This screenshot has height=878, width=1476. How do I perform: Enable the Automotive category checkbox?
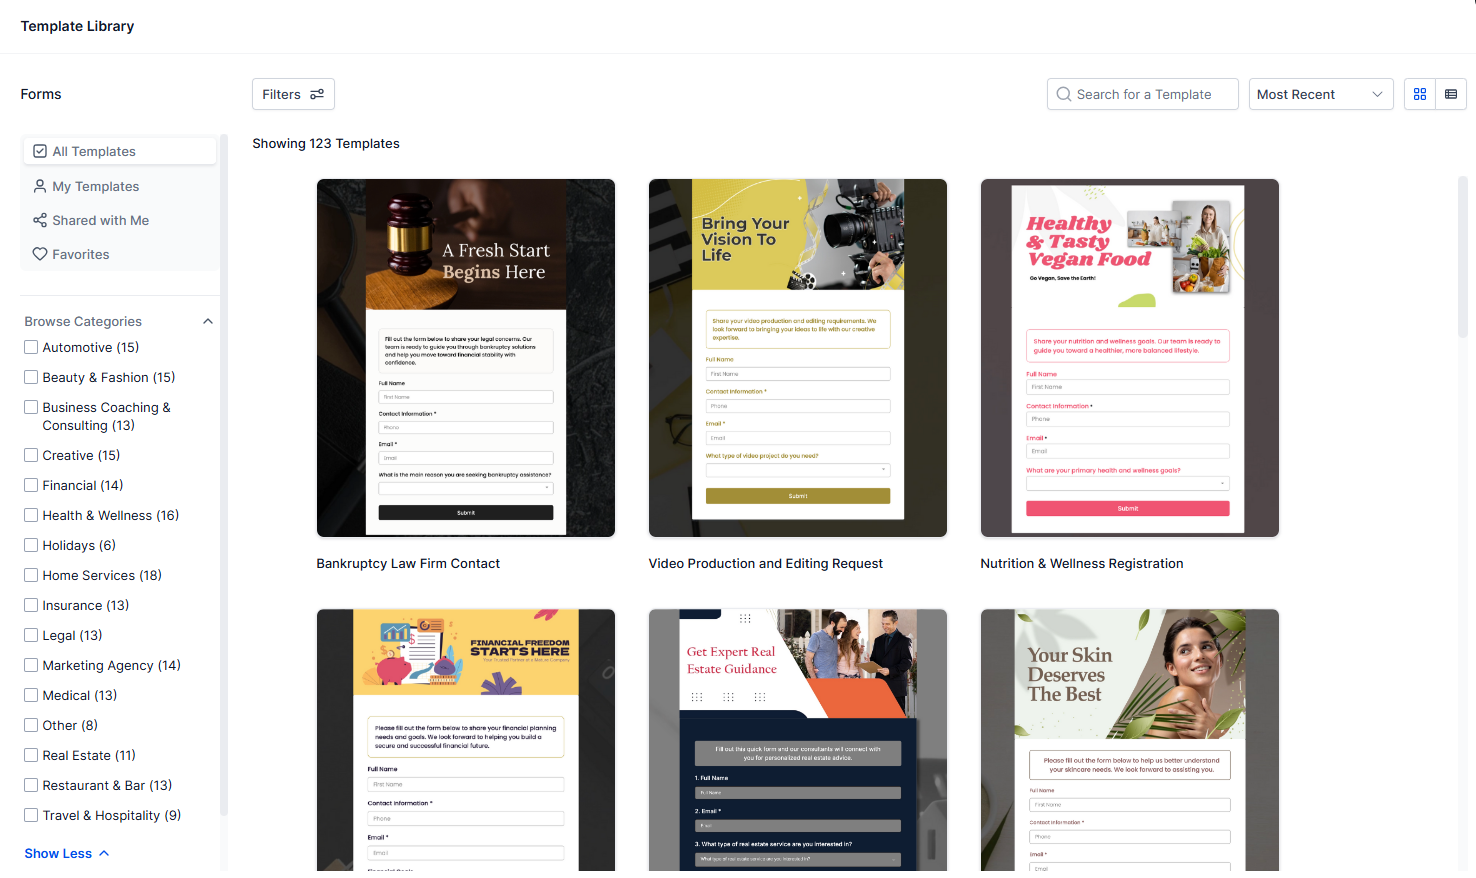point(31,347)
